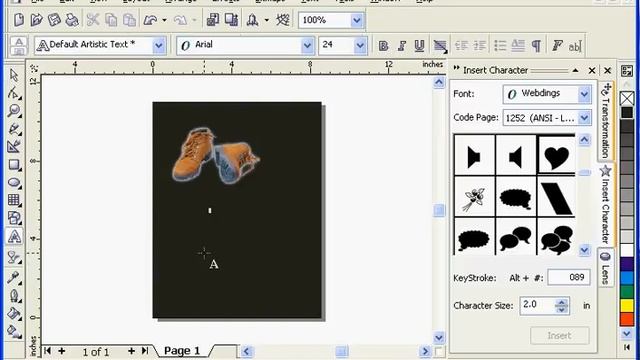
Task: Click the New document icon
Action: 18,20
